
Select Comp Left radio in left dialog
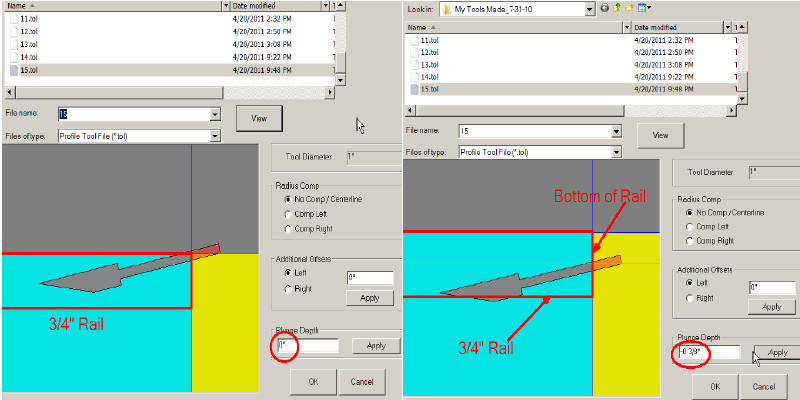coord(288,213)
